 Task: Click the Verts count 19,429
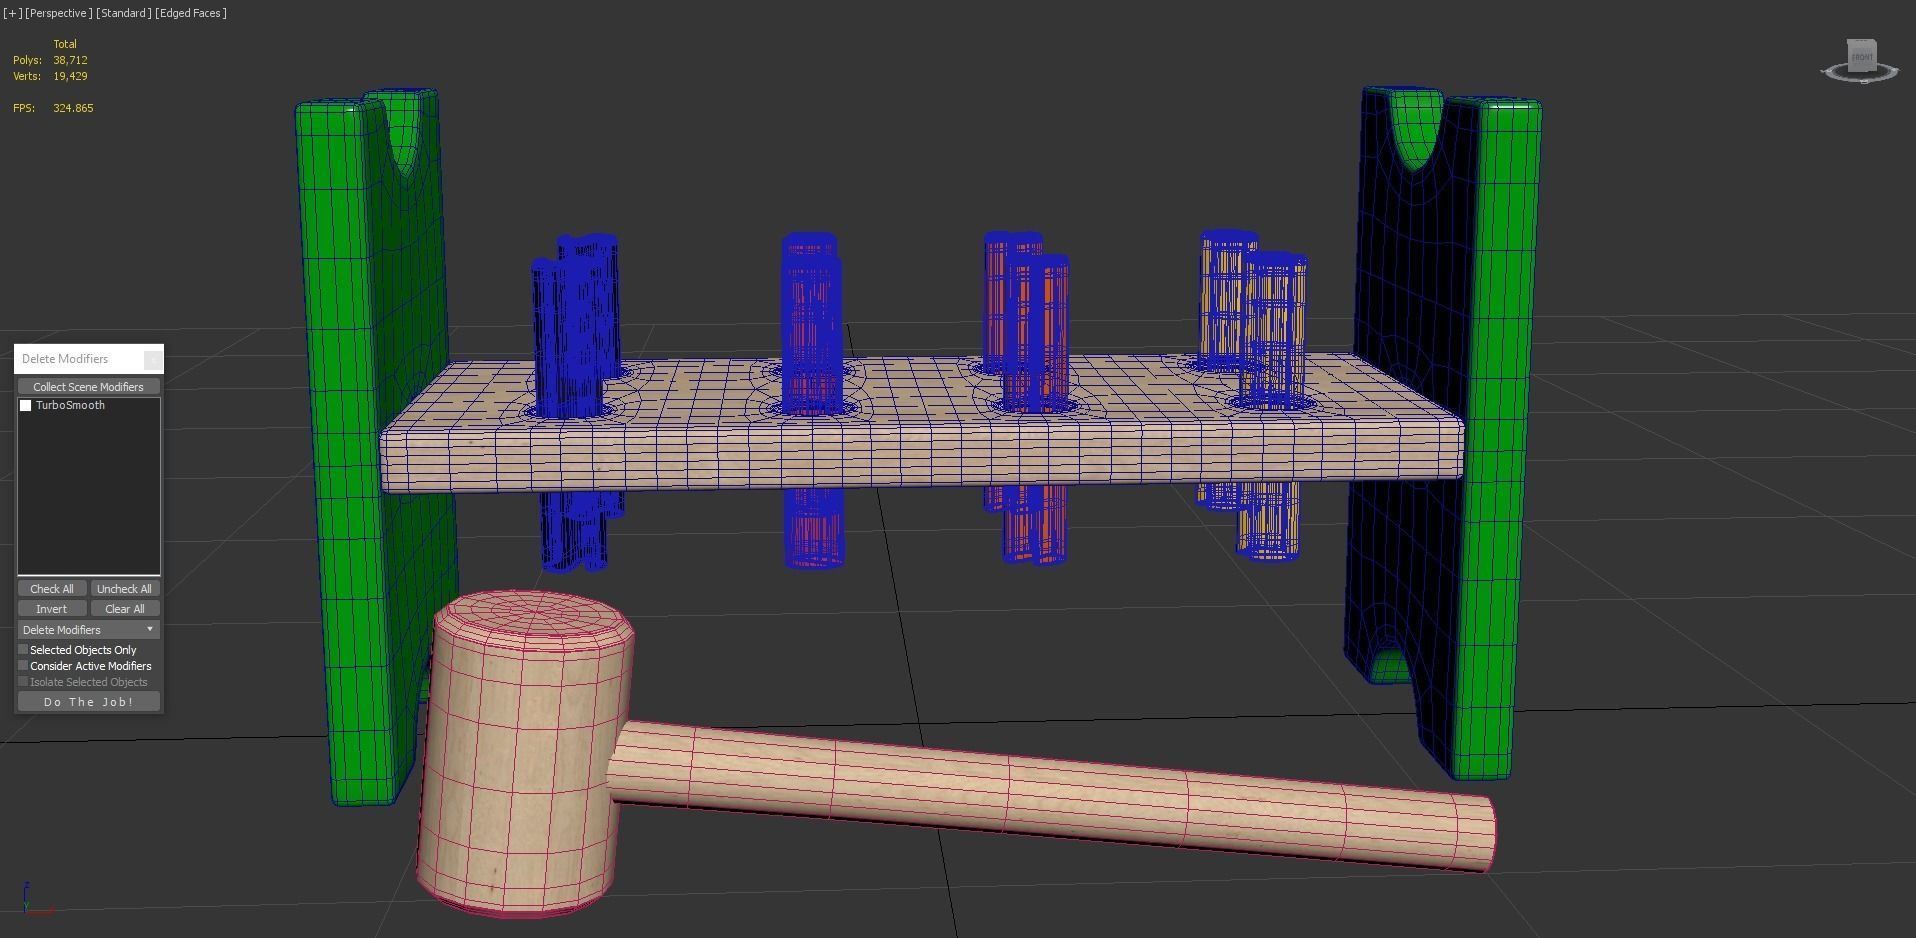point(70,76)
